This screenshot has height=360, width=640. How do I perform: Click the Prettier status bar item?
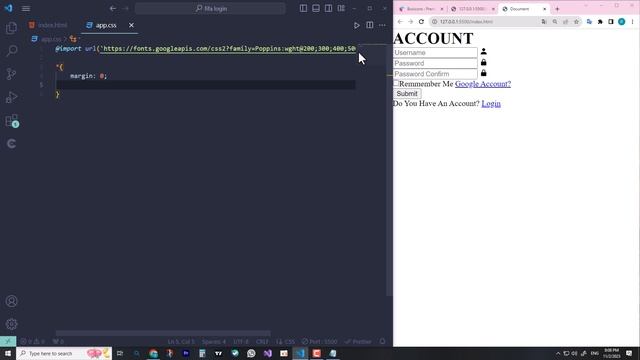point(358,342)
